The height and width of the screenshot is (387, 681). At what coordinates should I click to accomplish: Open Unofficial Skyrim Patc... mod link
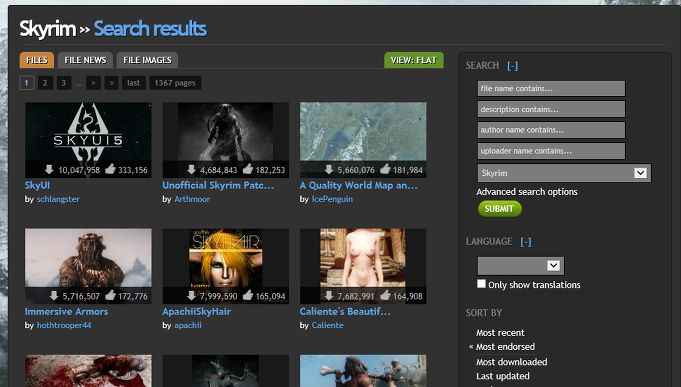(x=218, y=185)
